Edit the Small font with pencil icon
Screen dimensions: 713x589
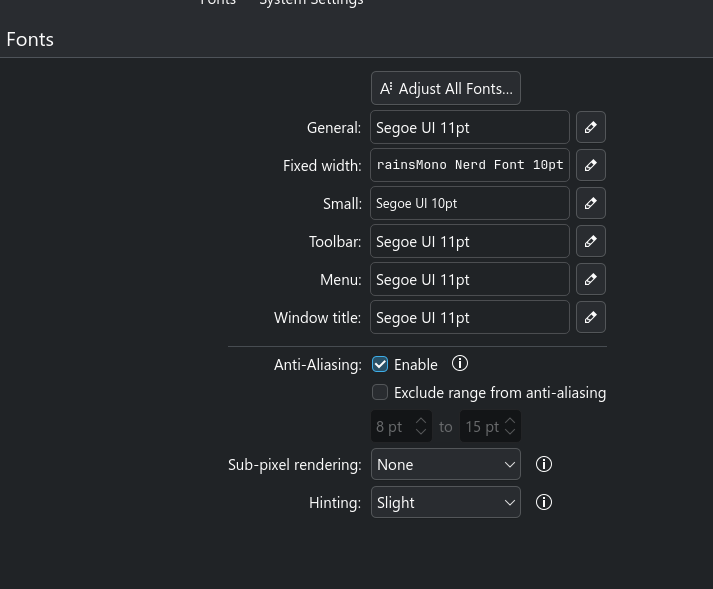pyautogui.click(x=591, y=203)
